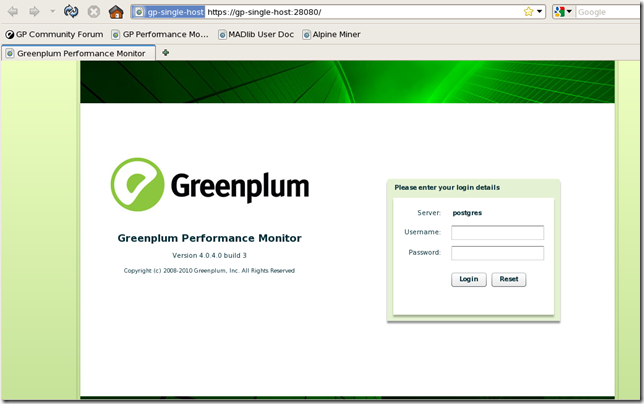Open the Alpine Miner bookmark
Screen dimensions: 644x404
coord(331,34)
